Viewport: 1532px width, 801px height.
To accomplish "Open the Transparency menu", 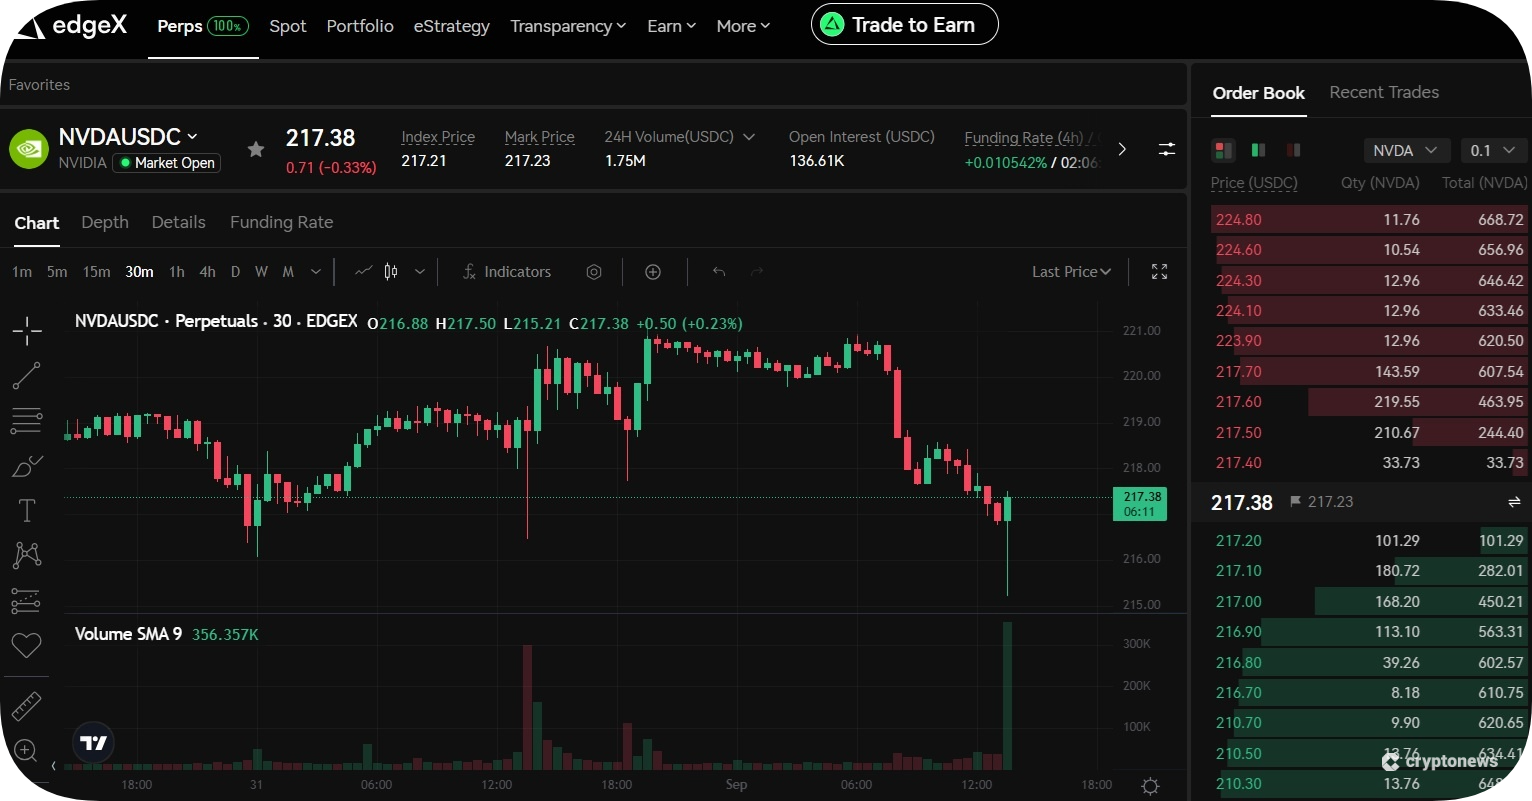I will pos(568,26).
